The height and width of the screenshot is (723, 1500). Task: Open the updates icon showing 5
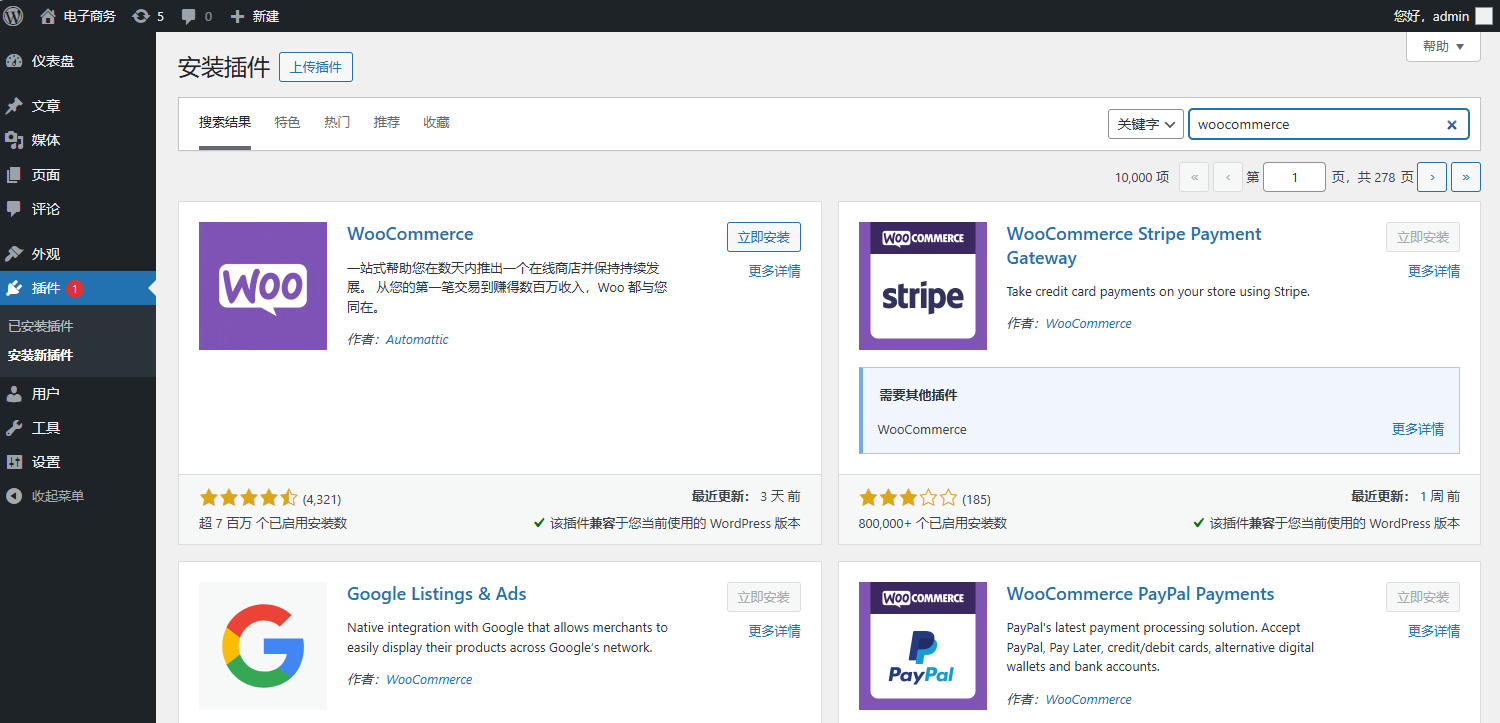148,16
